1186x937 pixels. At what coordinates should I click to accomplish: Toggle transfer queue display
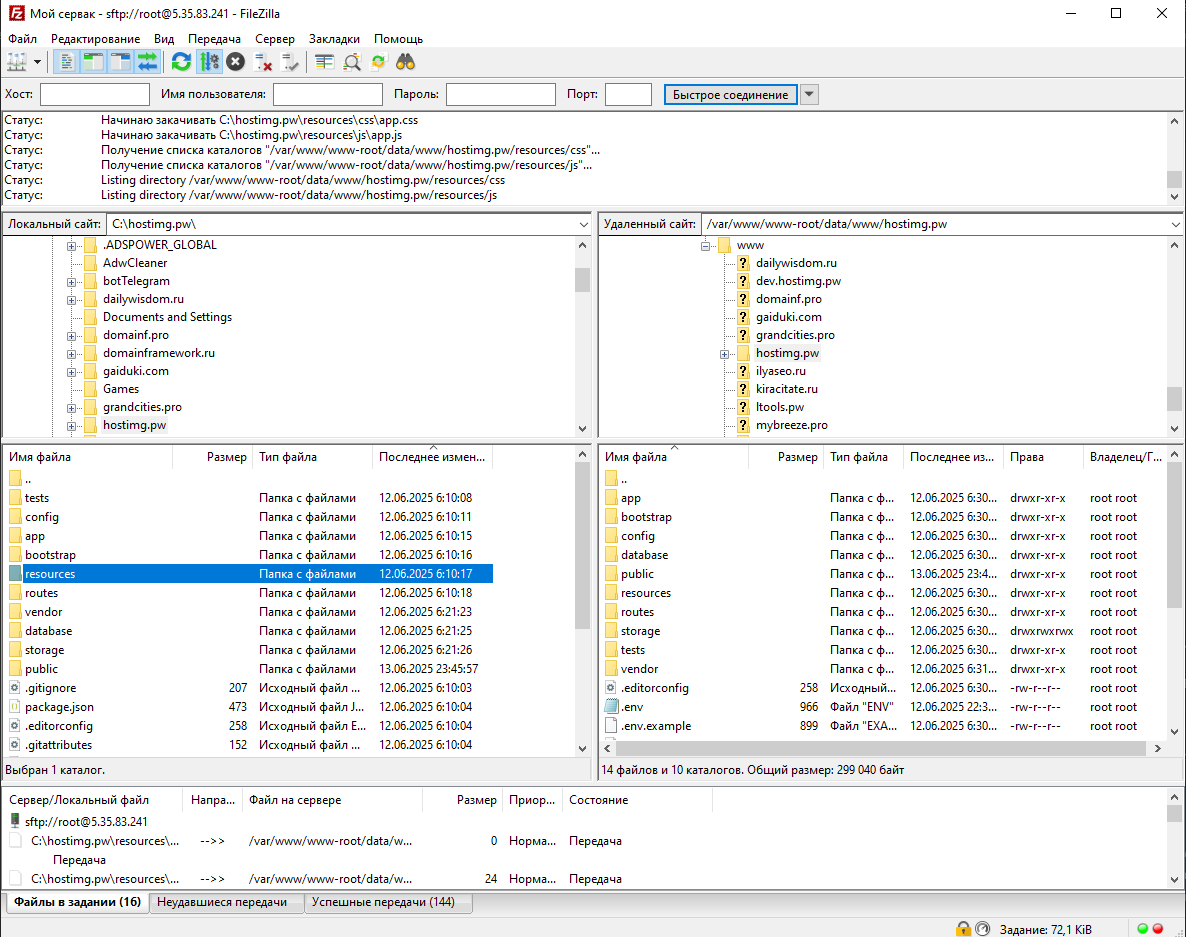click(147, 62)
